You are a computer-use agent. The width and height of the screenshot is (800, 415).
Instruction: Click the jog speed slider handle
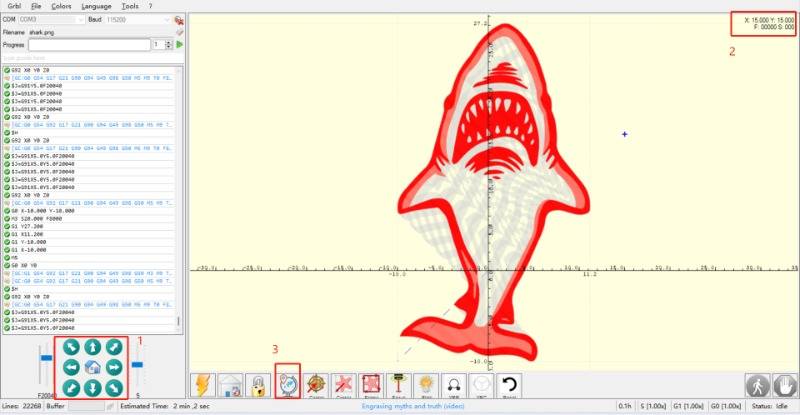tap(46, 358)
